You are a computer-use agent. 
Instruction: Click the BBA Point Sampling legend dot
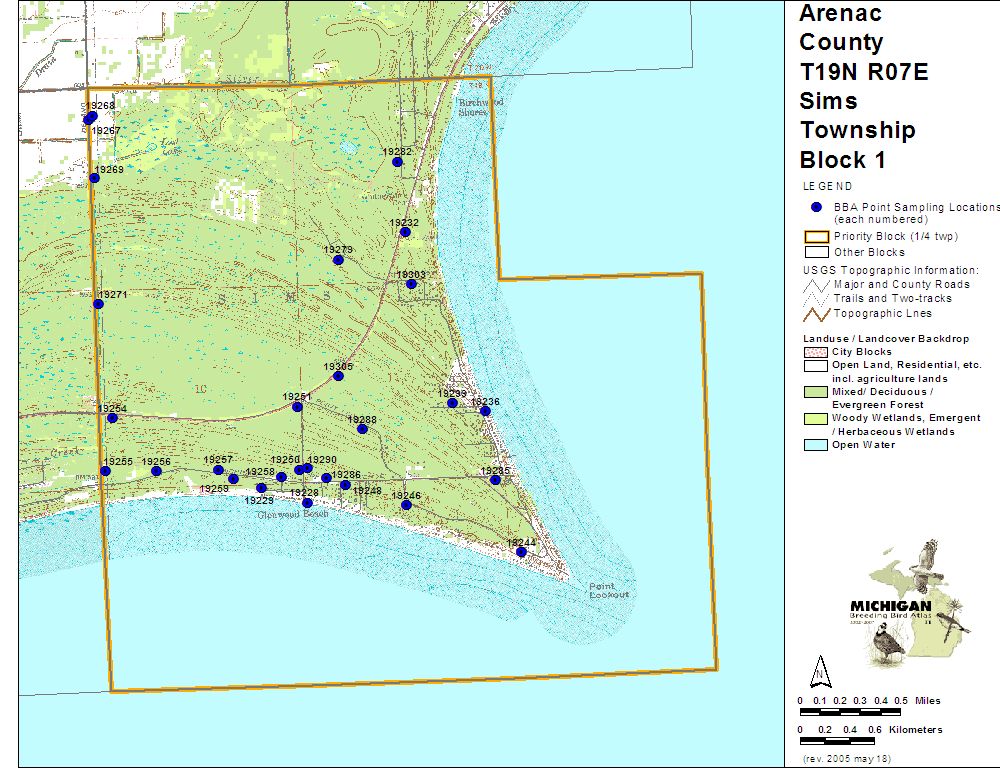816,207
